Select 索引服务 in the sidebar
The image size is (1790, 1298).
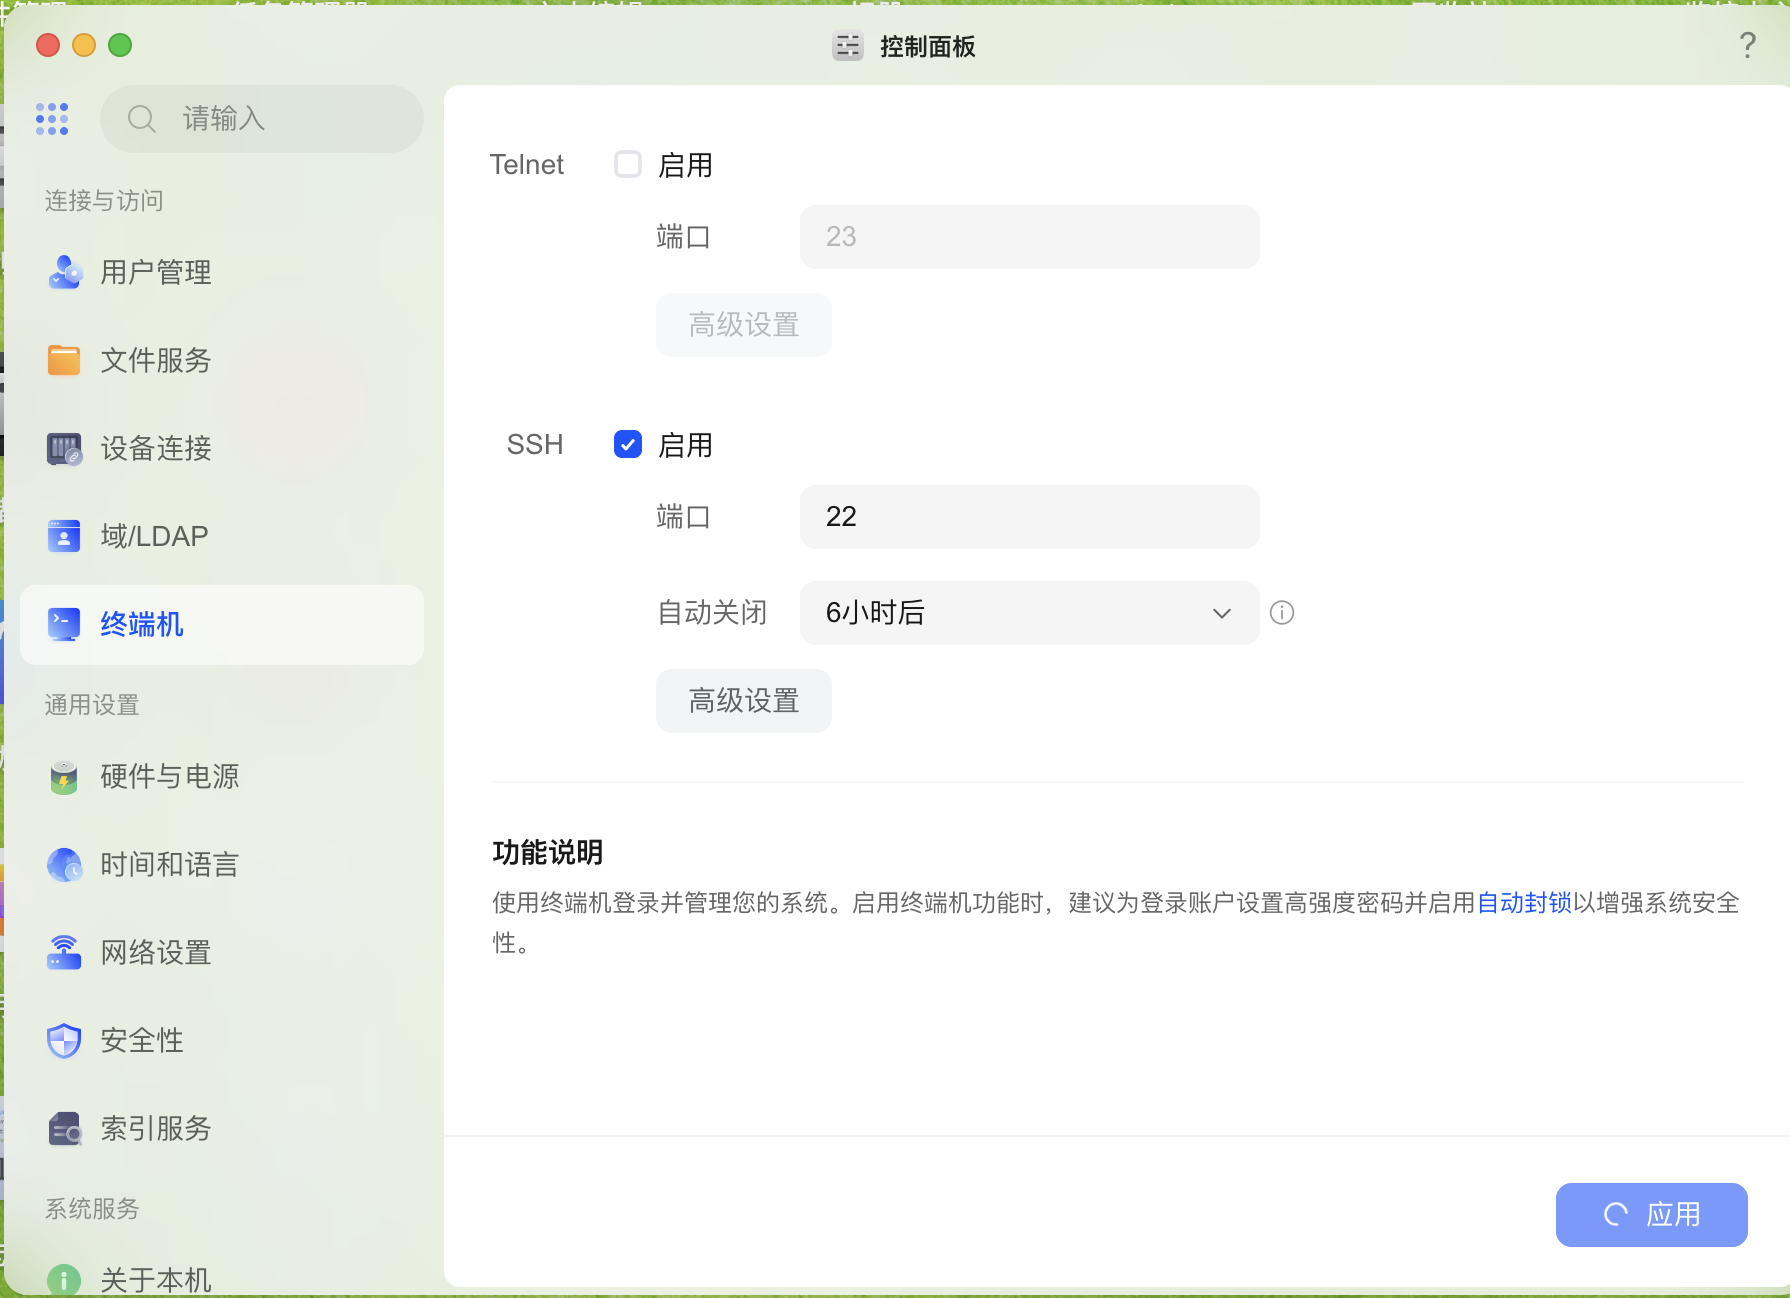click(222, 1128)
